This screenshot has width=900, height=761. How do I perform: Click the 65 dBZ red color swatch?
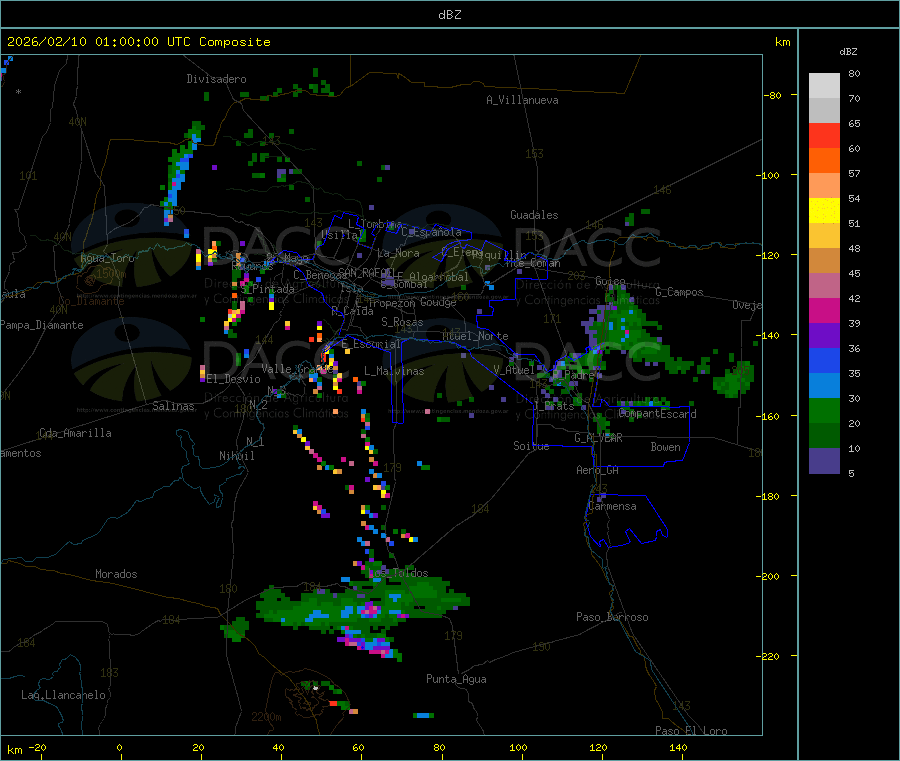pos(824,135)
